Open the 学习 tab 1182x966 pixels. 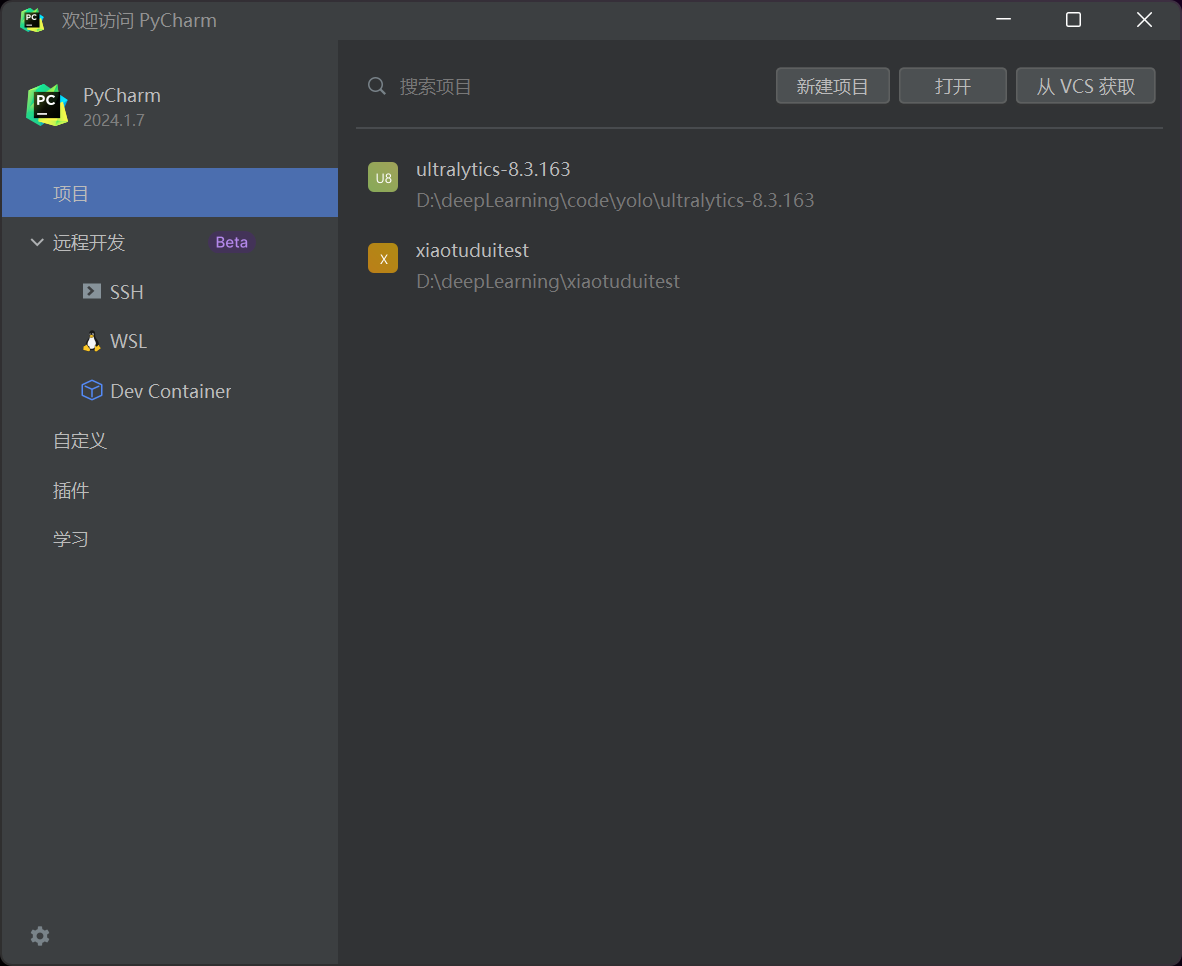click(x=71, y=539)
